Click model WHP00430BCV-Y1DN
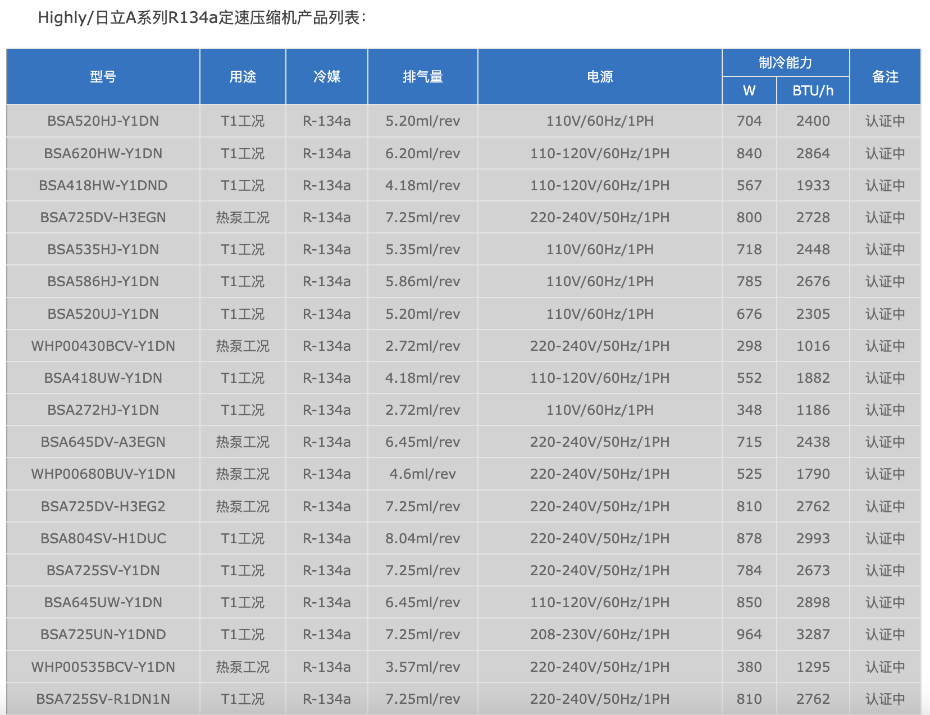Screen dimensions: 930x715 (103, 346)
